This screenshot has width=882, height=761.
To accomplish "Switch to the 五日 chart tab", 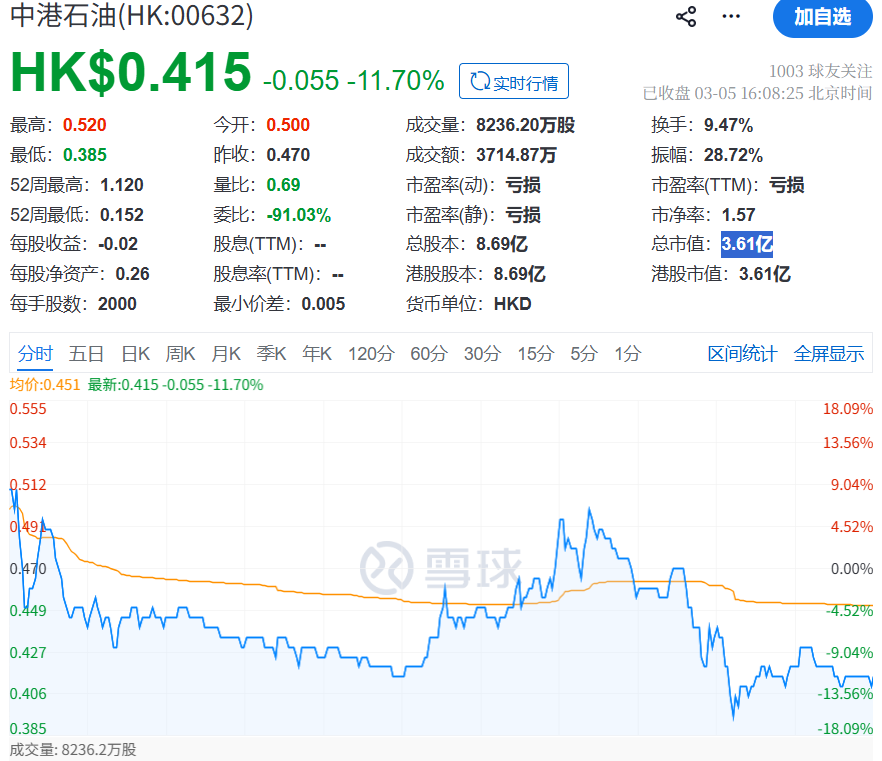I will click(86, 353).
